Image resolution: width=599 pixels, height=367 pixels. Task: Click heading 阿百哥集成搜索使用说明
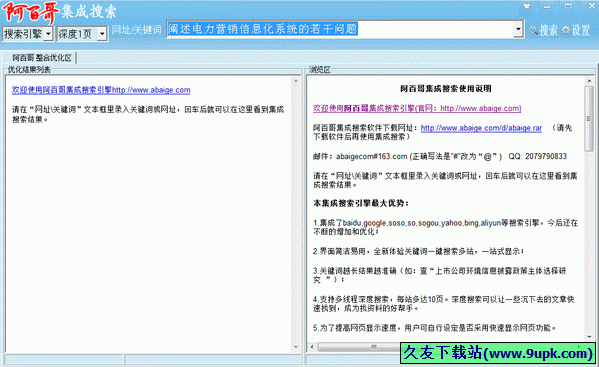point(445,89)
